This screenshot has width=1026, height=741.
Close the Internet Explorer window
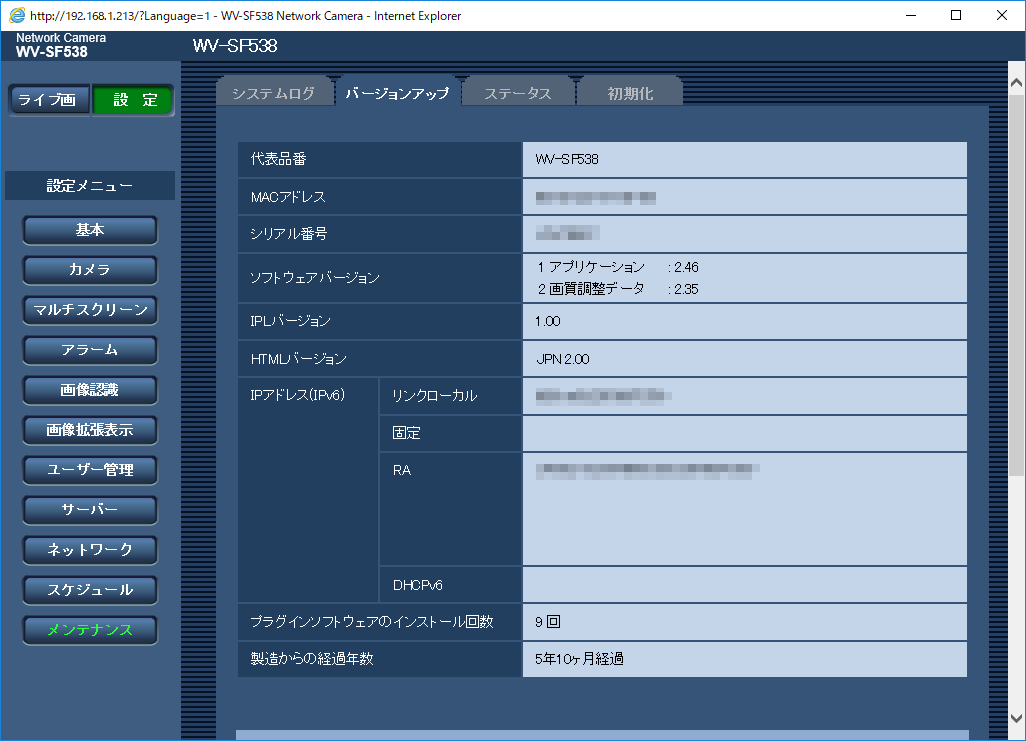1002,15
